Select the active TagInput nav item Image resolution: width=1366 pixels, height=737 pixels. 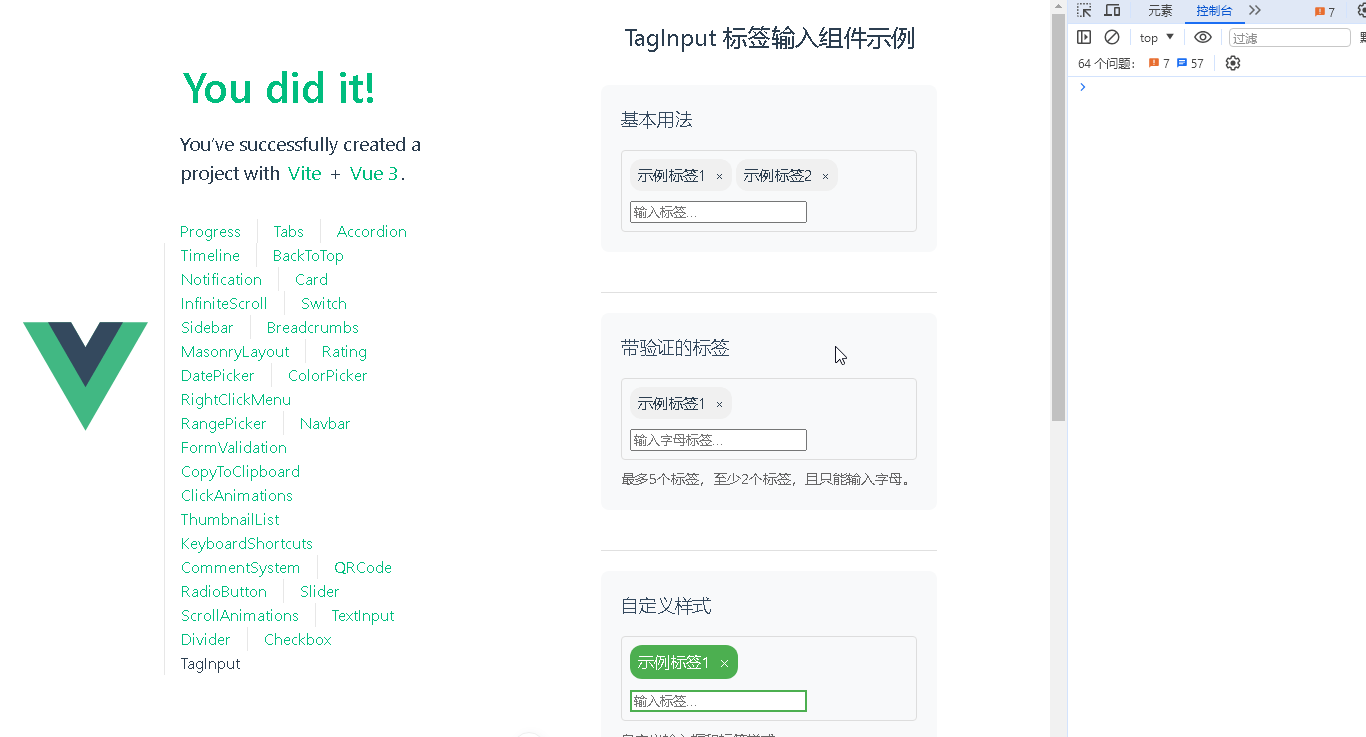click(211, 663)
